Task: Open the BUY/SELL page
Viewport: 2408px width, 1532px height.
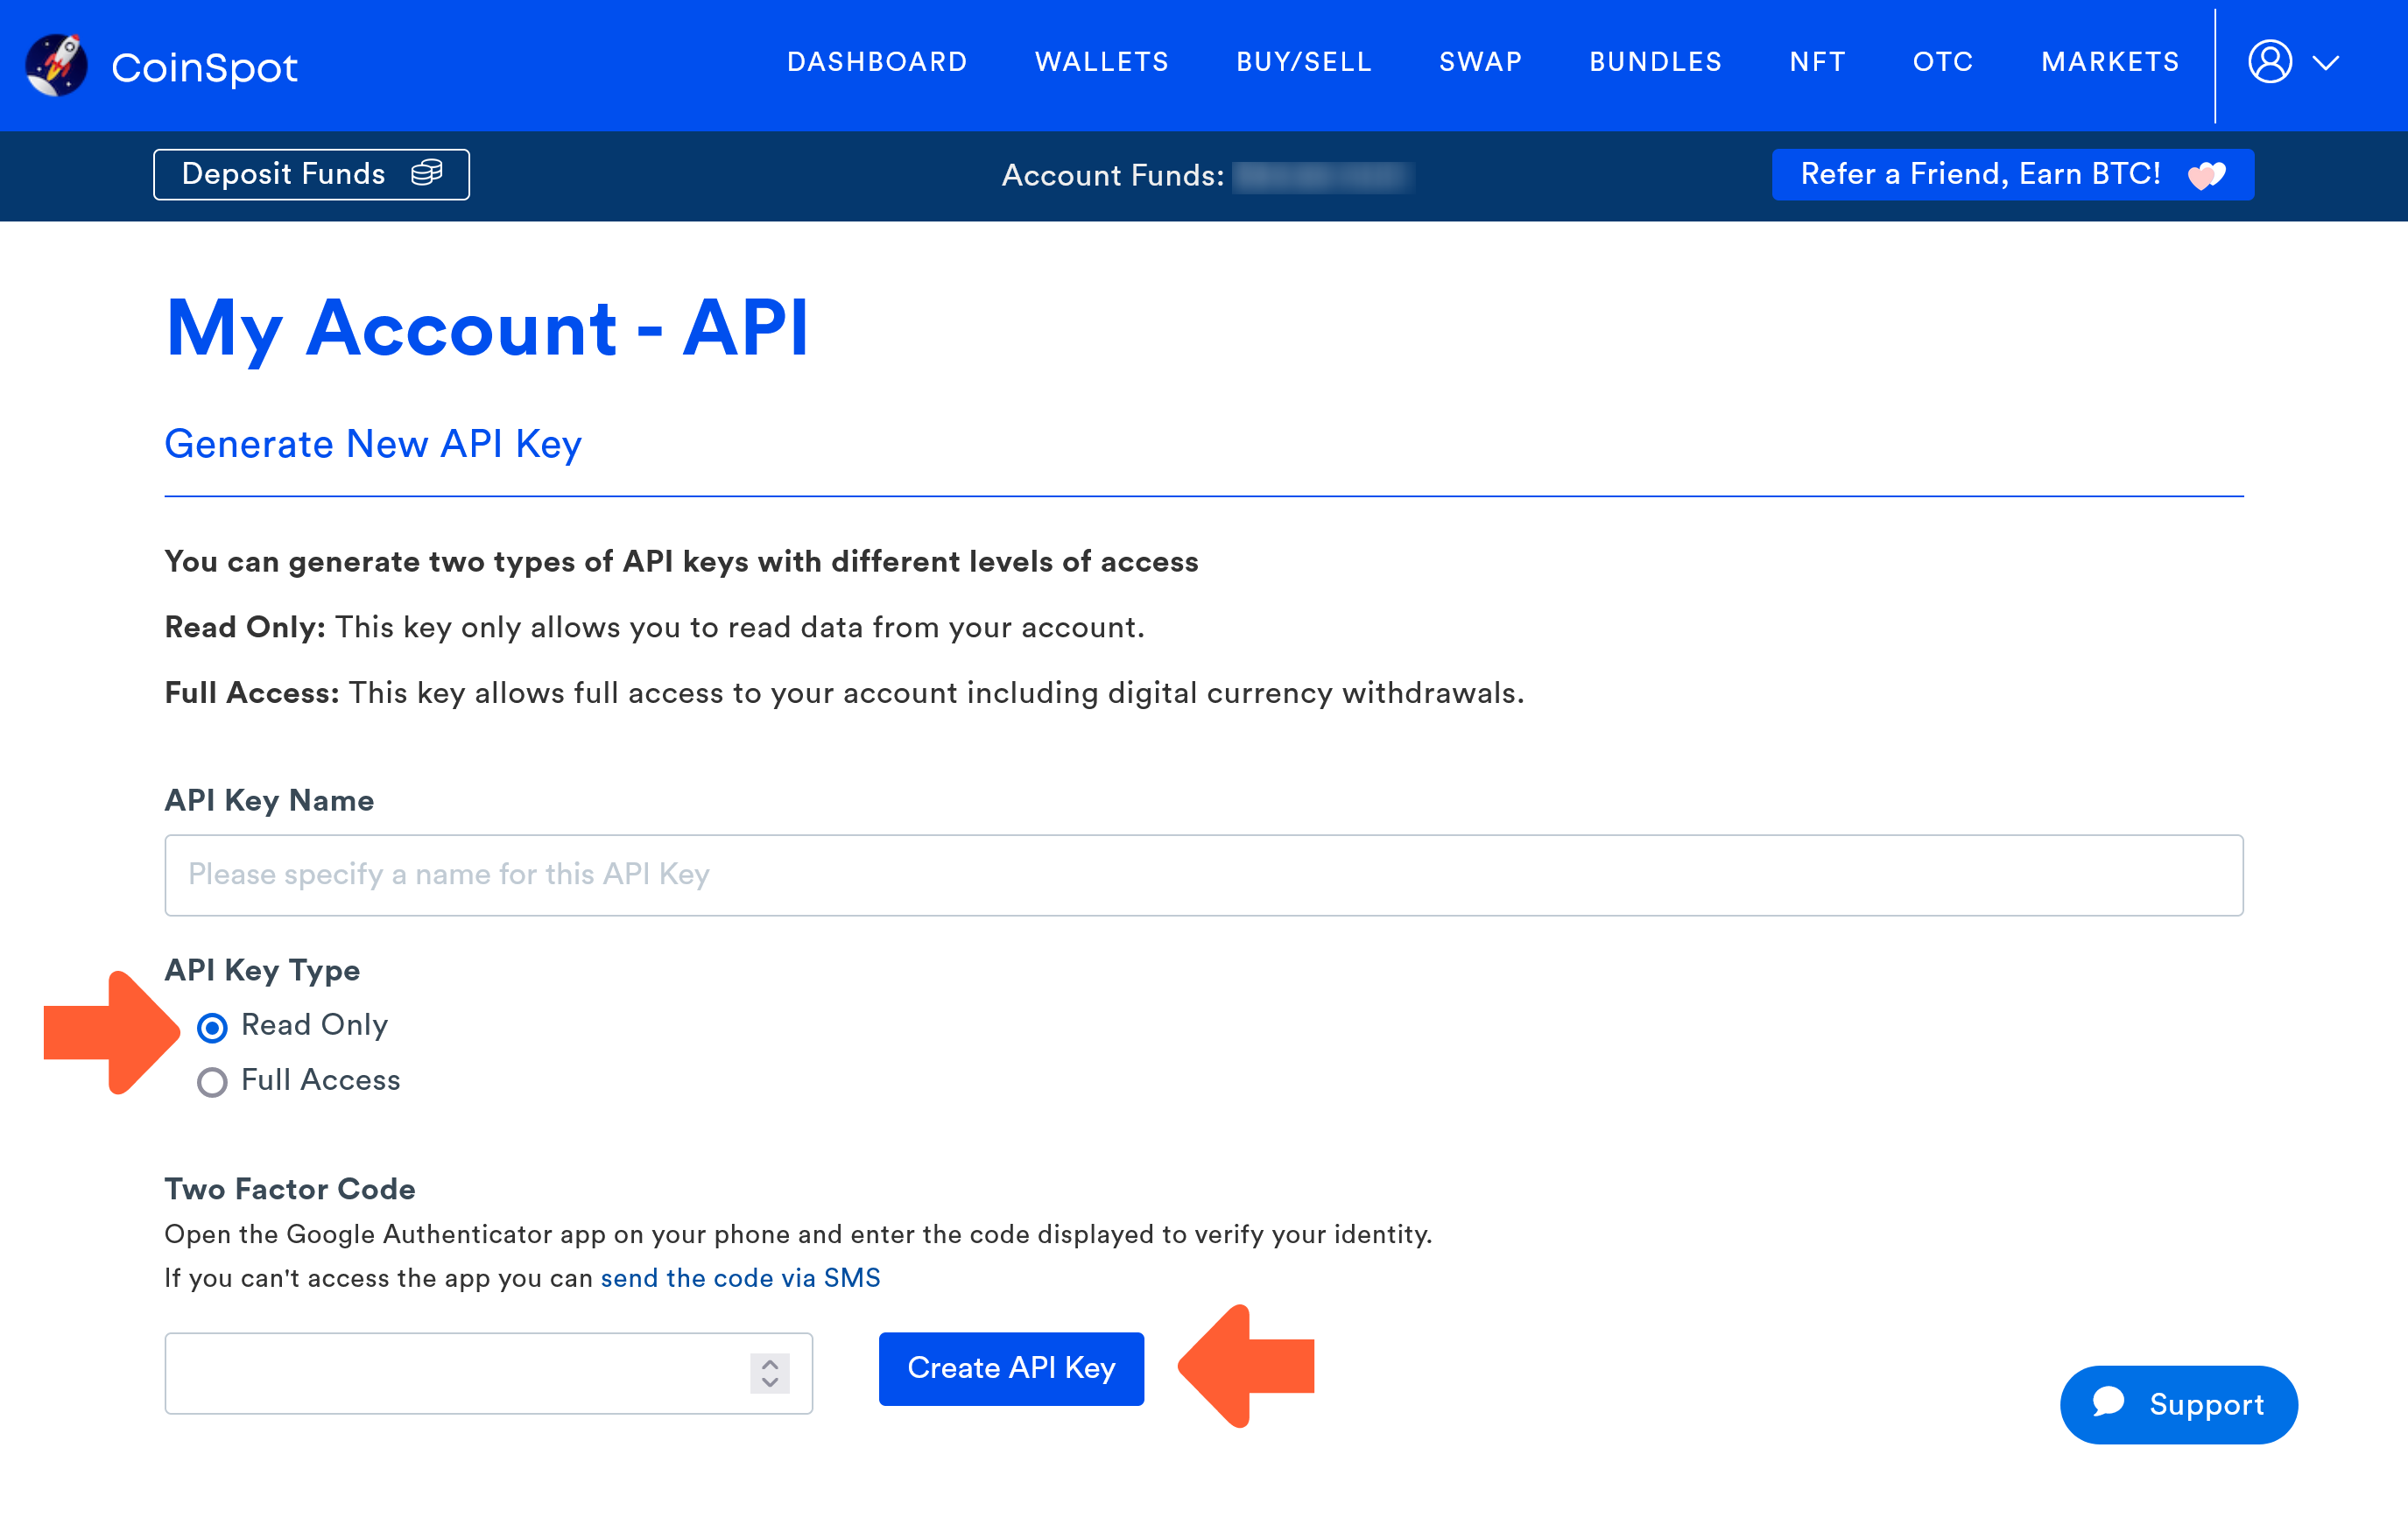Action: [x=1303, y=62]
